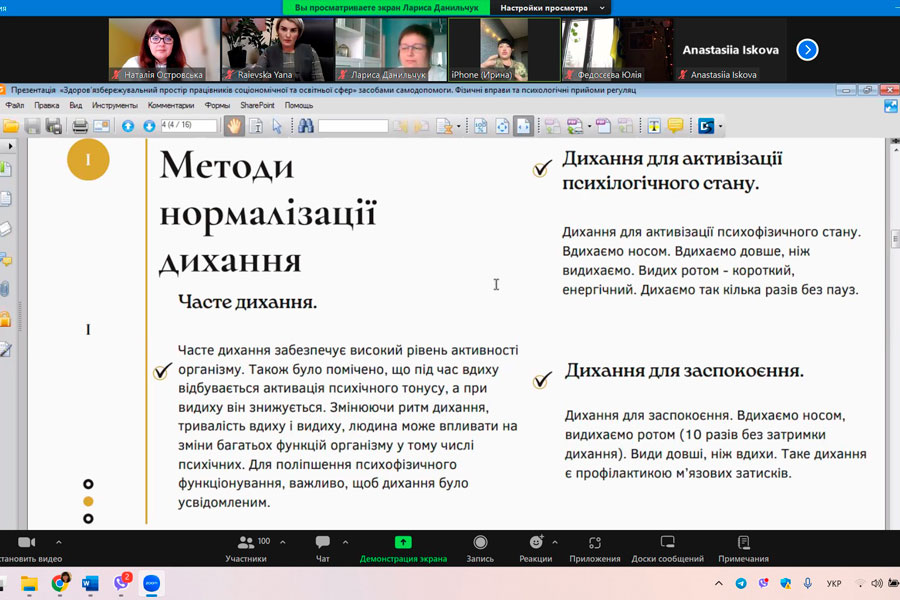
Task: Open the Участники participants list
Action: pos(246,548)
